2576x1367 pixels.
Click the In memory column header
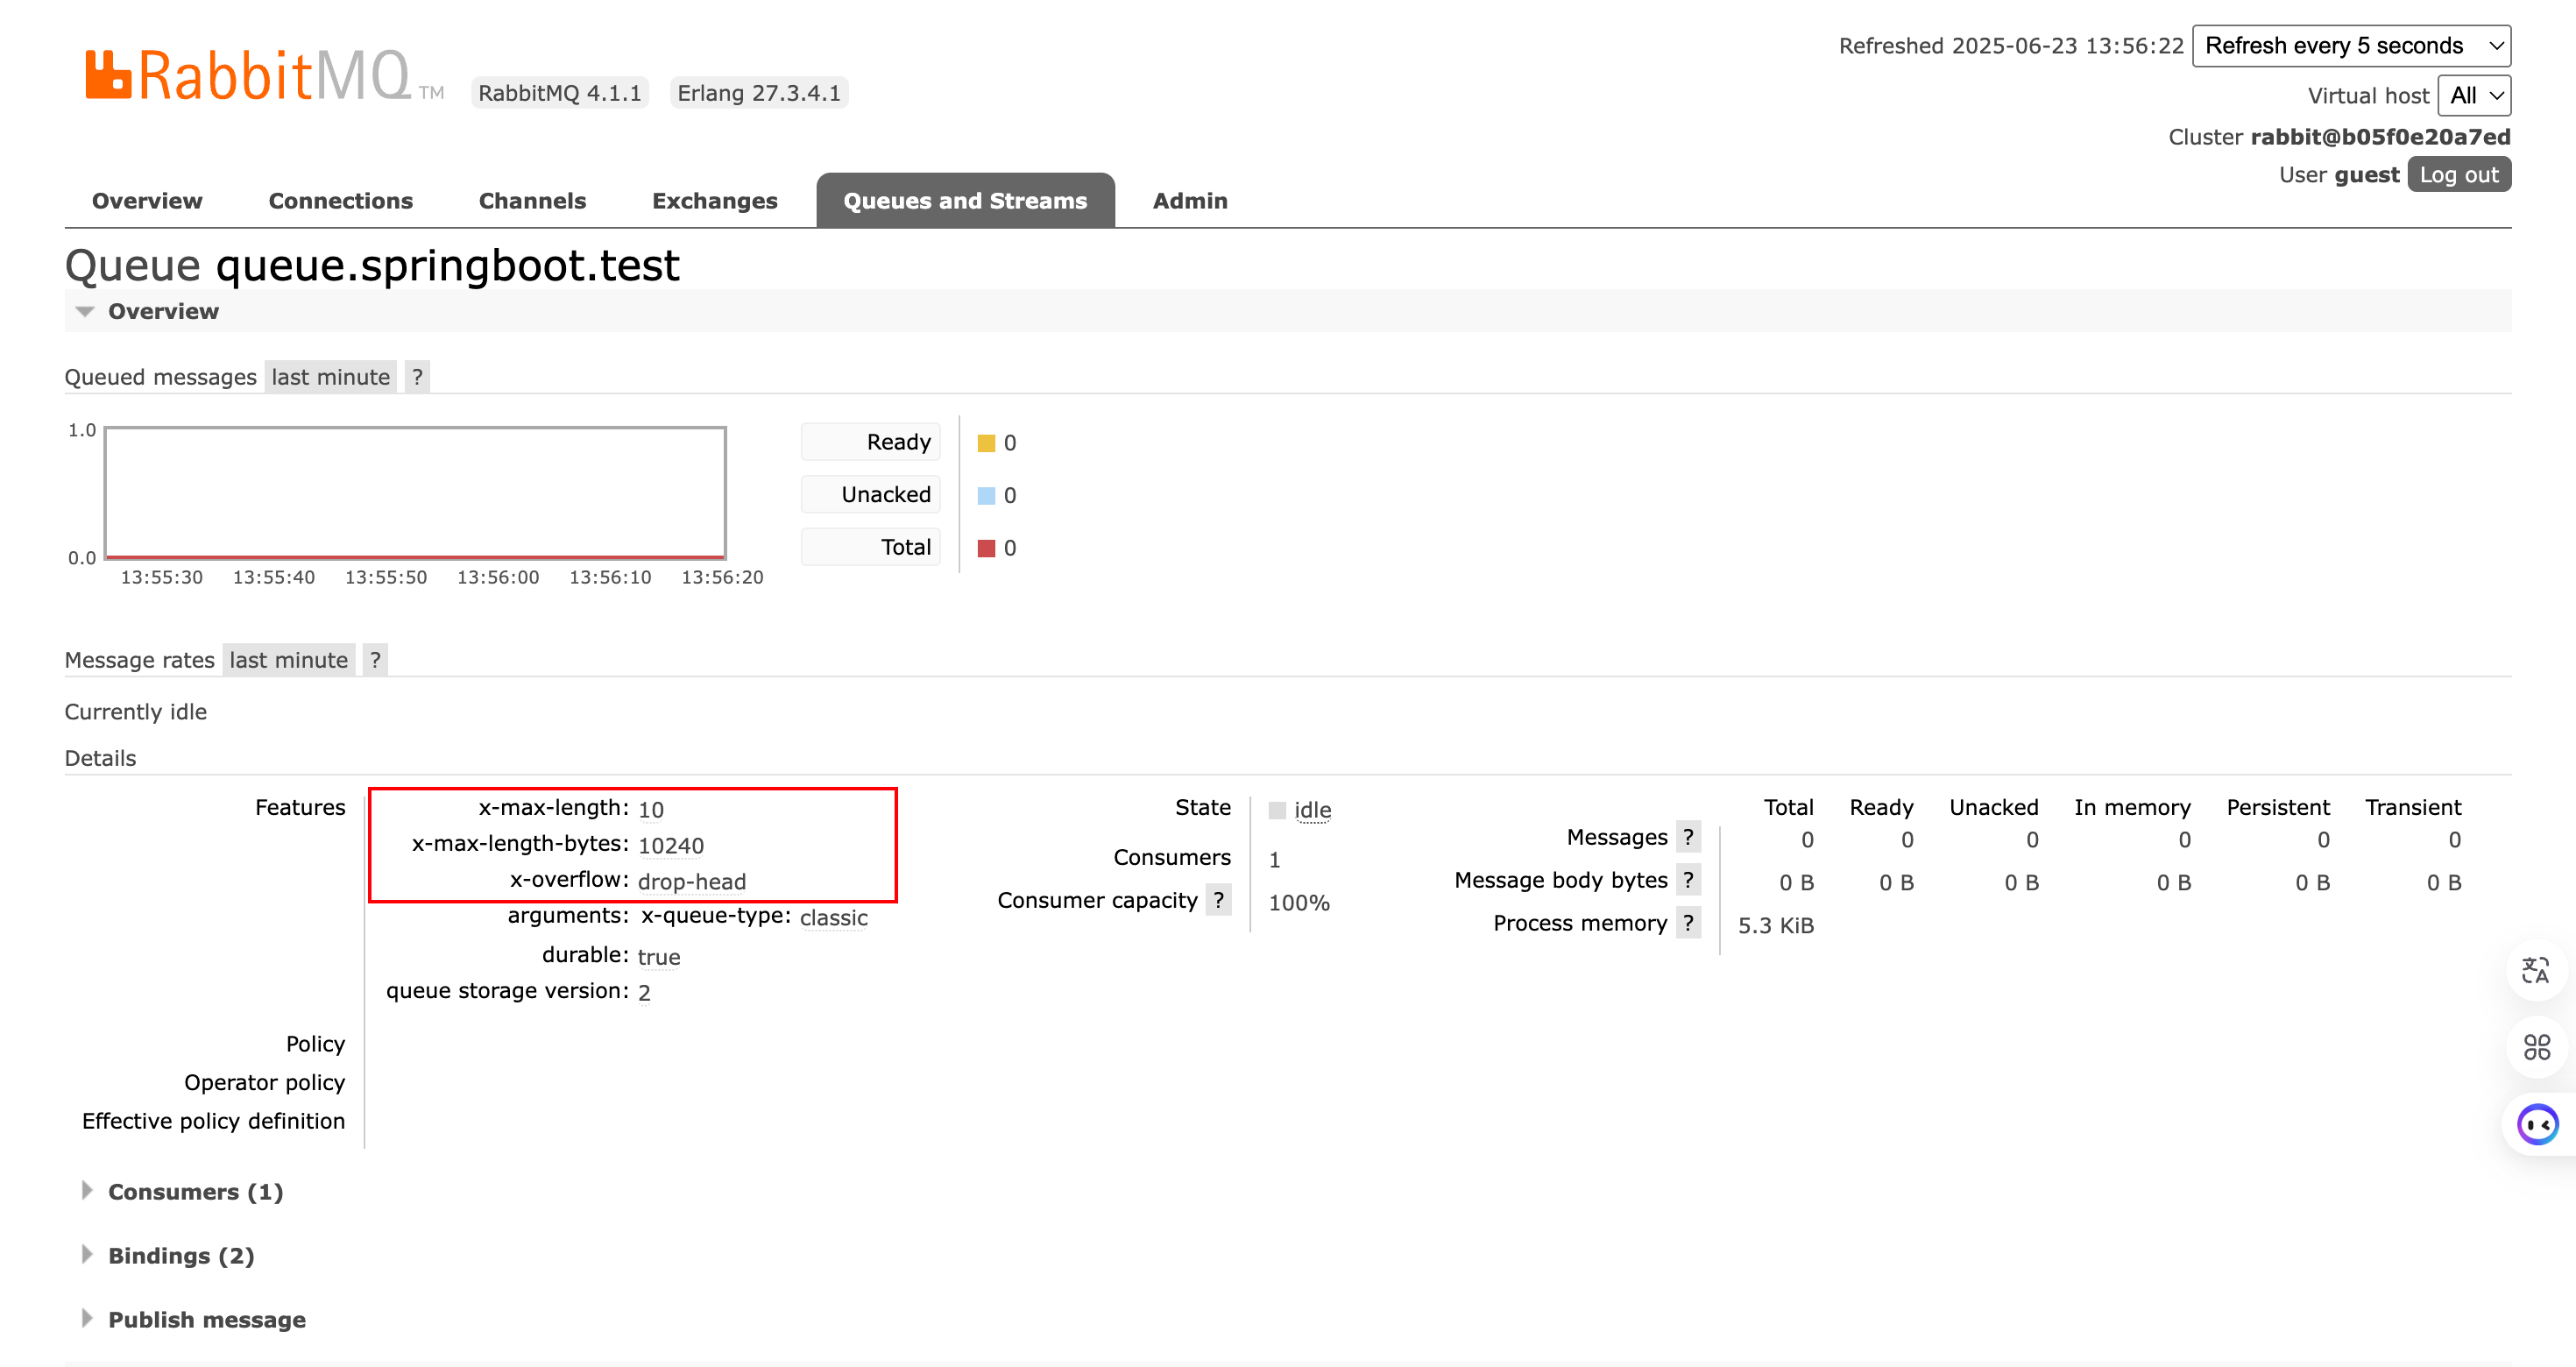click(2132, 807)
